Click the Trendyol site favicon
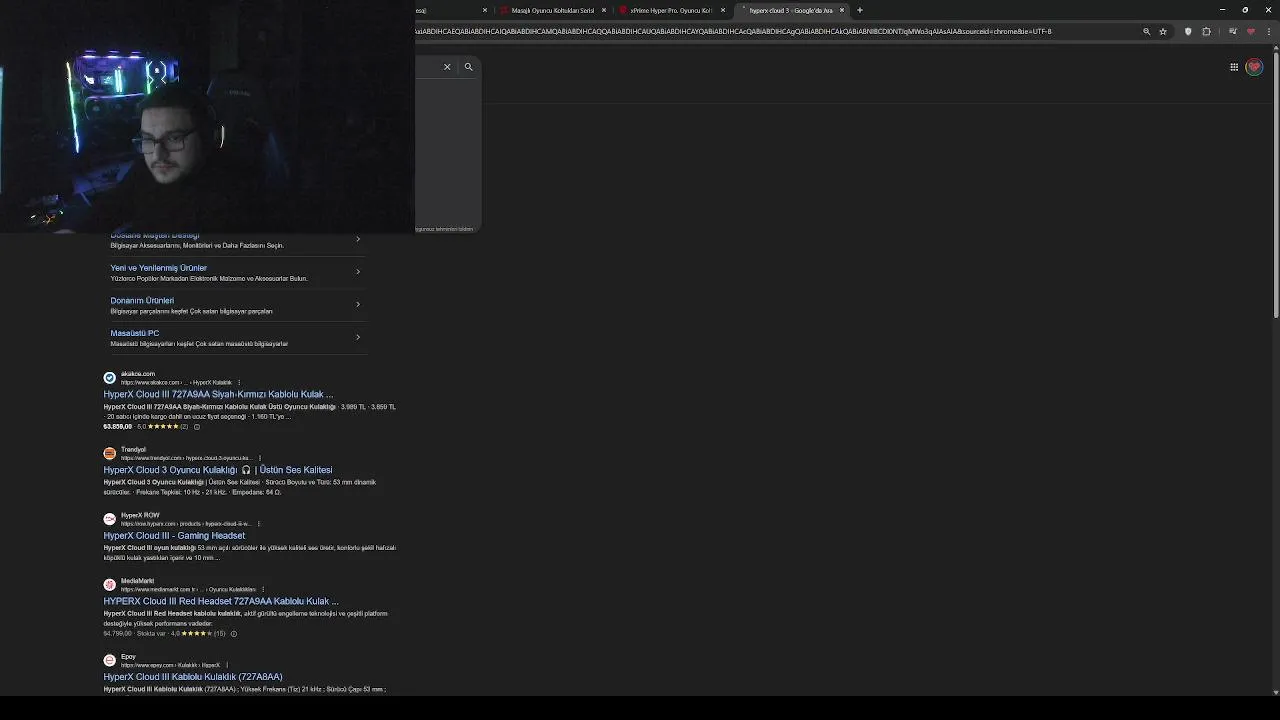The image size is (1280, 720). [x=109, y=453]
